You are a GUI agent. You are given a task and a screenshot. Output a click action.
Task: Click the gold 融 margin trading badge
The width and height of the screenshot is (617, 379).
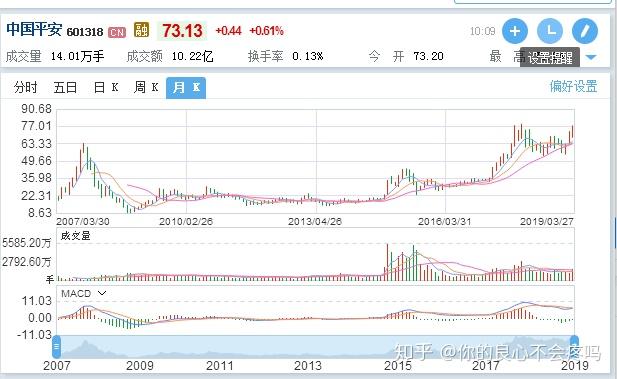(x=141, y=30)
